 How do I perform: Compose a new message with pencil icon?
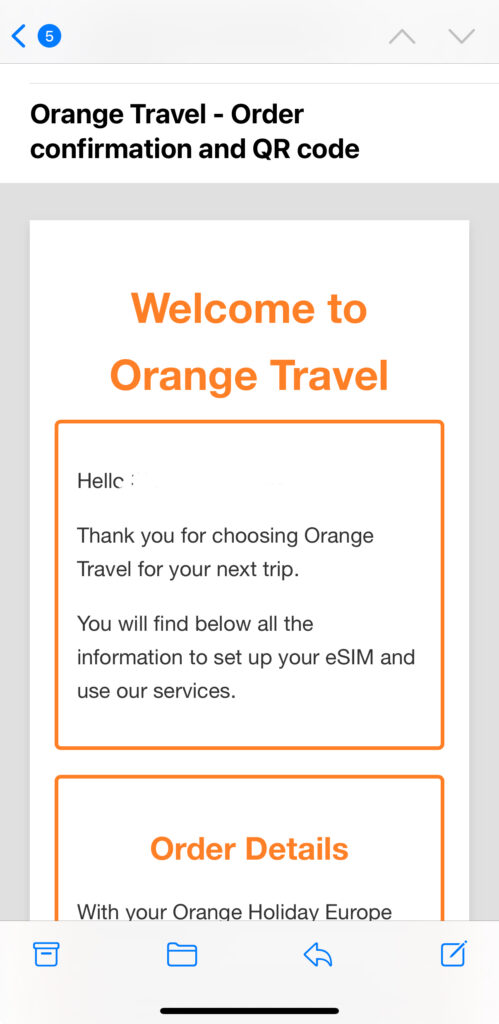[x=454, y=953]
